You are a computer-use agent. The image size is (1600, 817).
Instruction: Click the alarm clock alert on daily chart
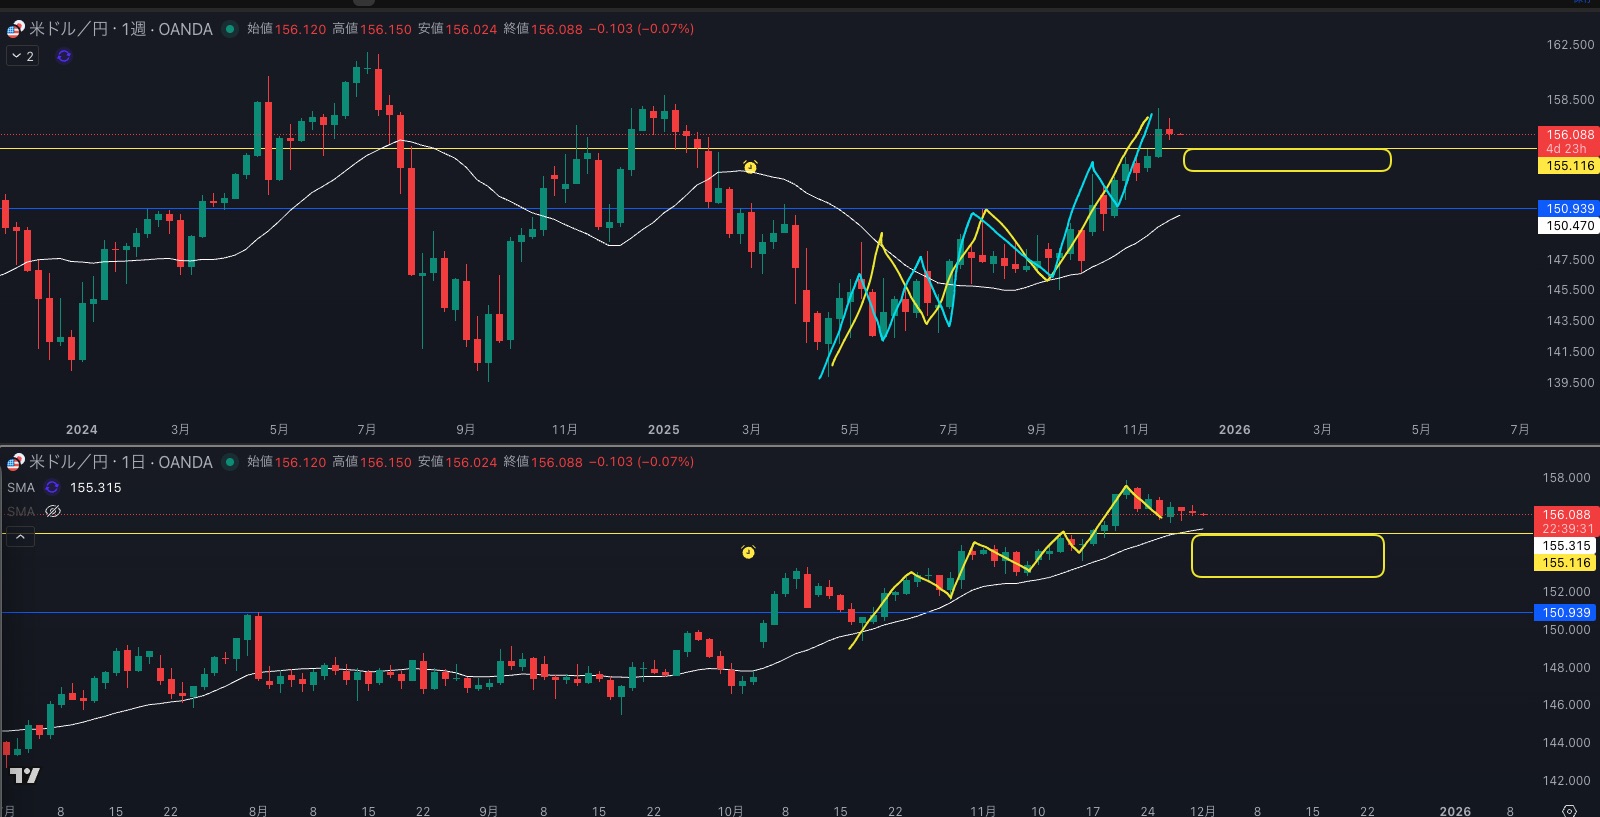(748, 552)
